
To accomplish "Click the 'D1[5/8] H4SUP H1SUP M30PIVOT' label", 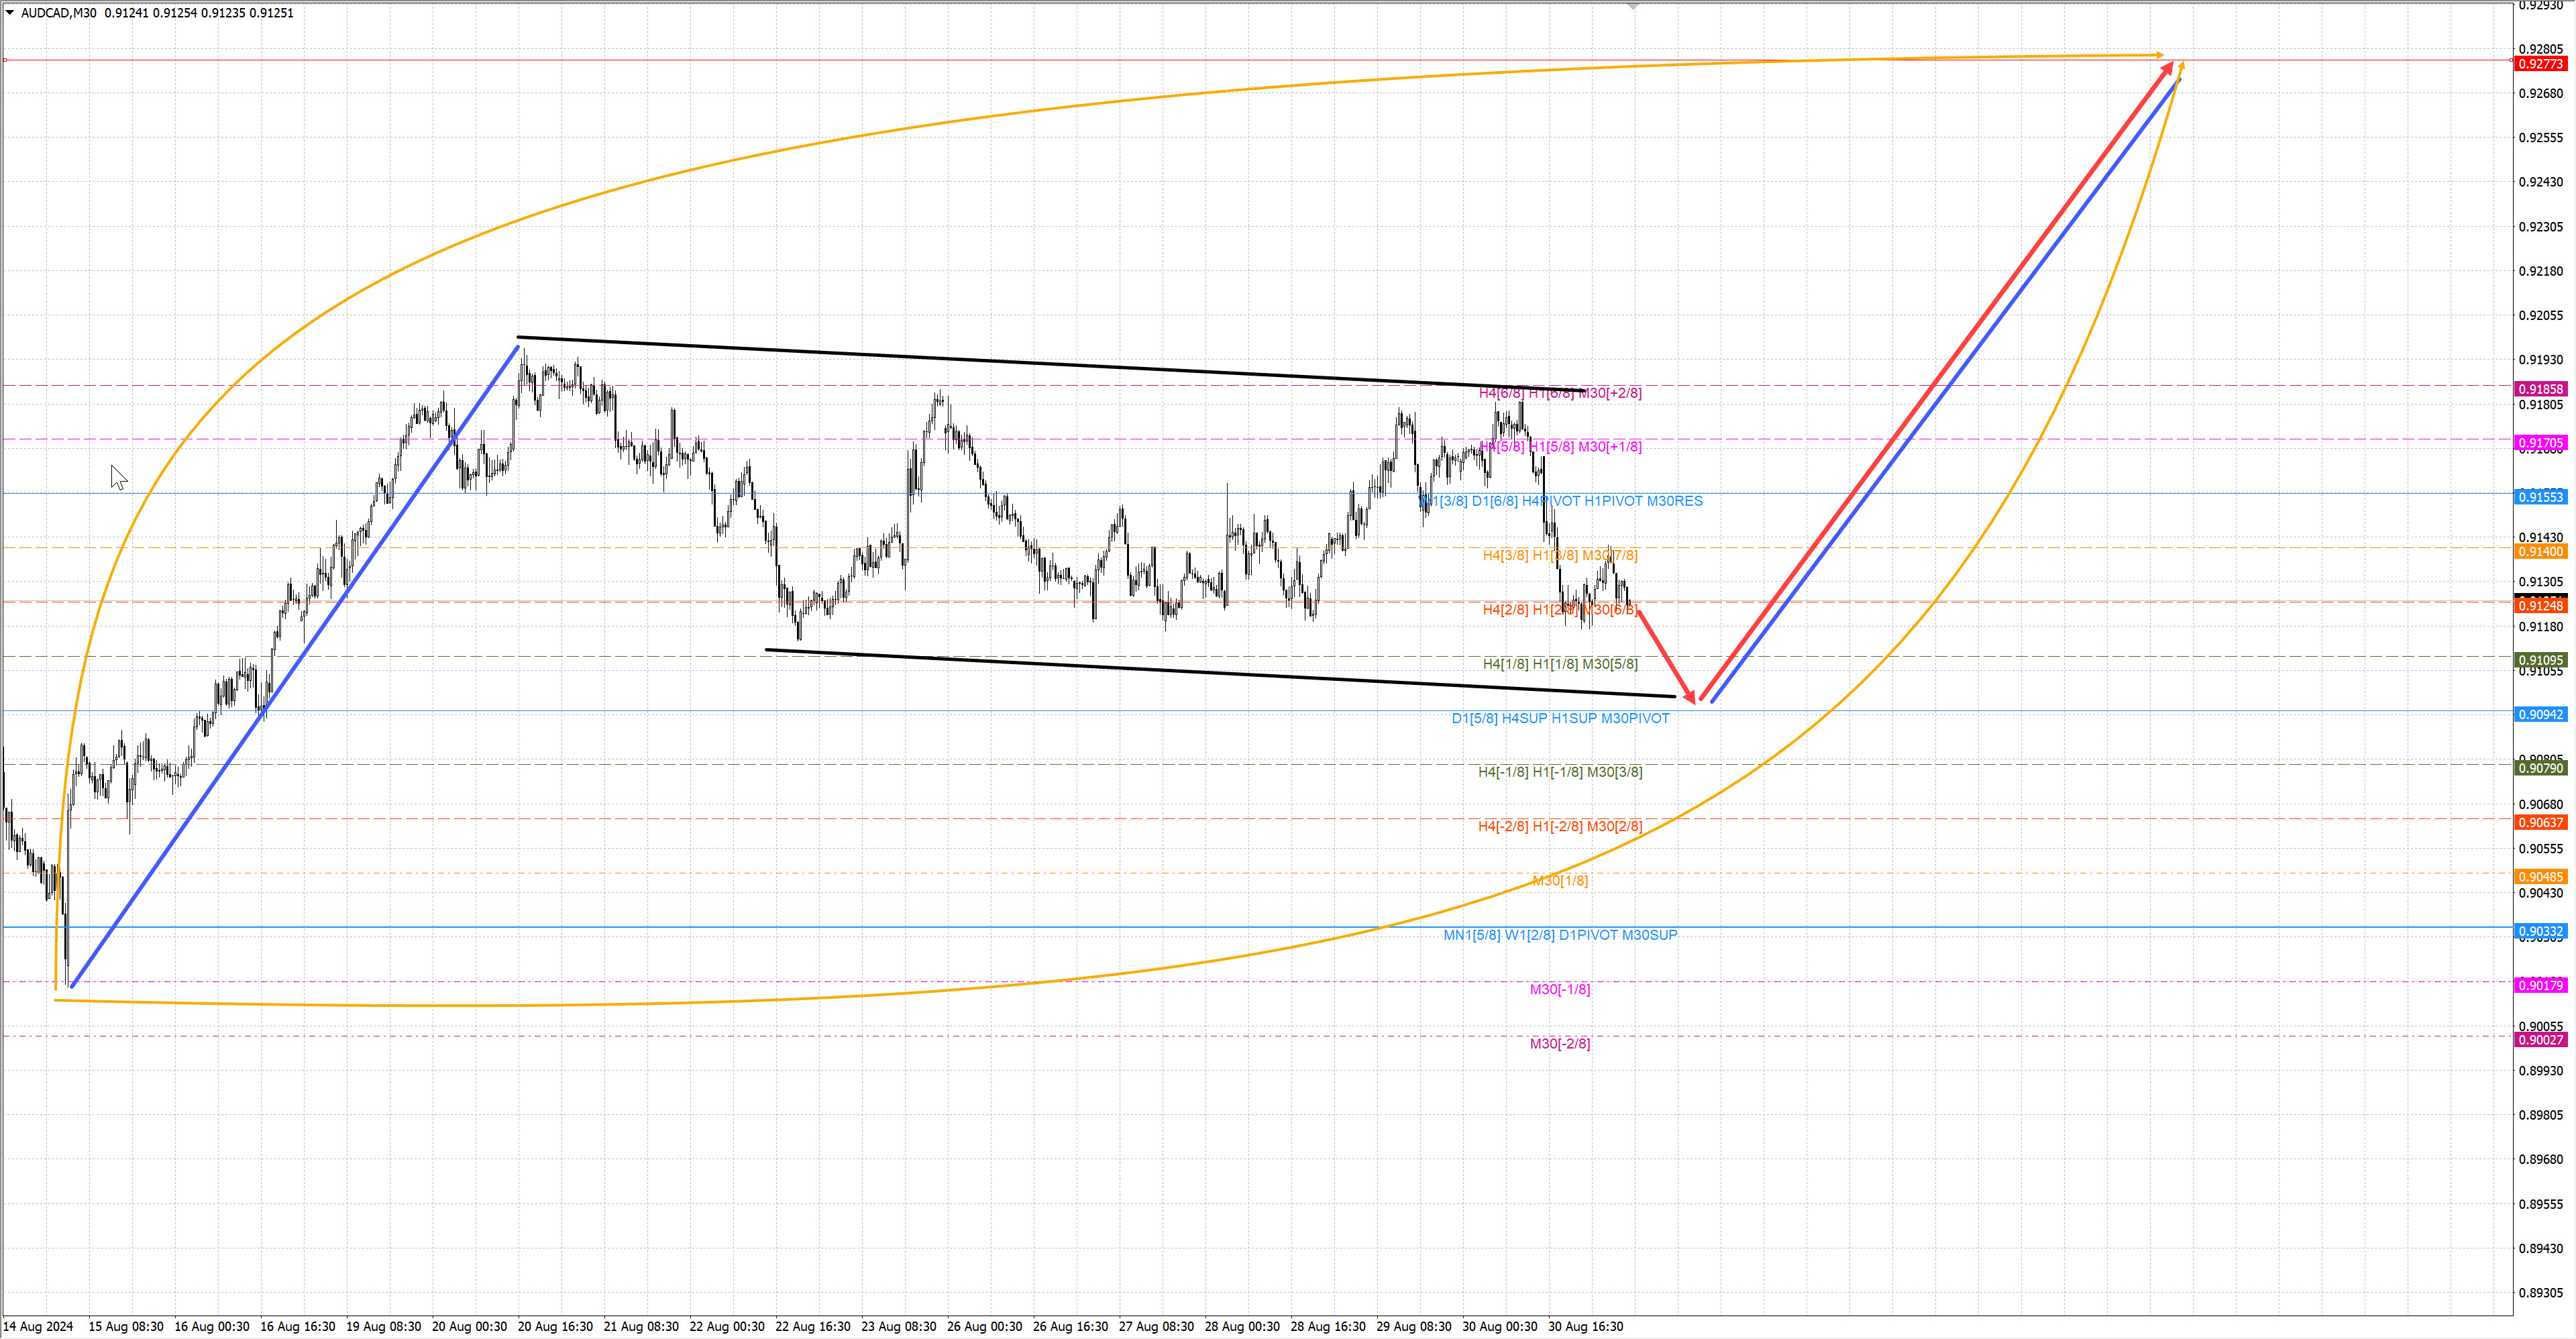I will click(1560, 718).
